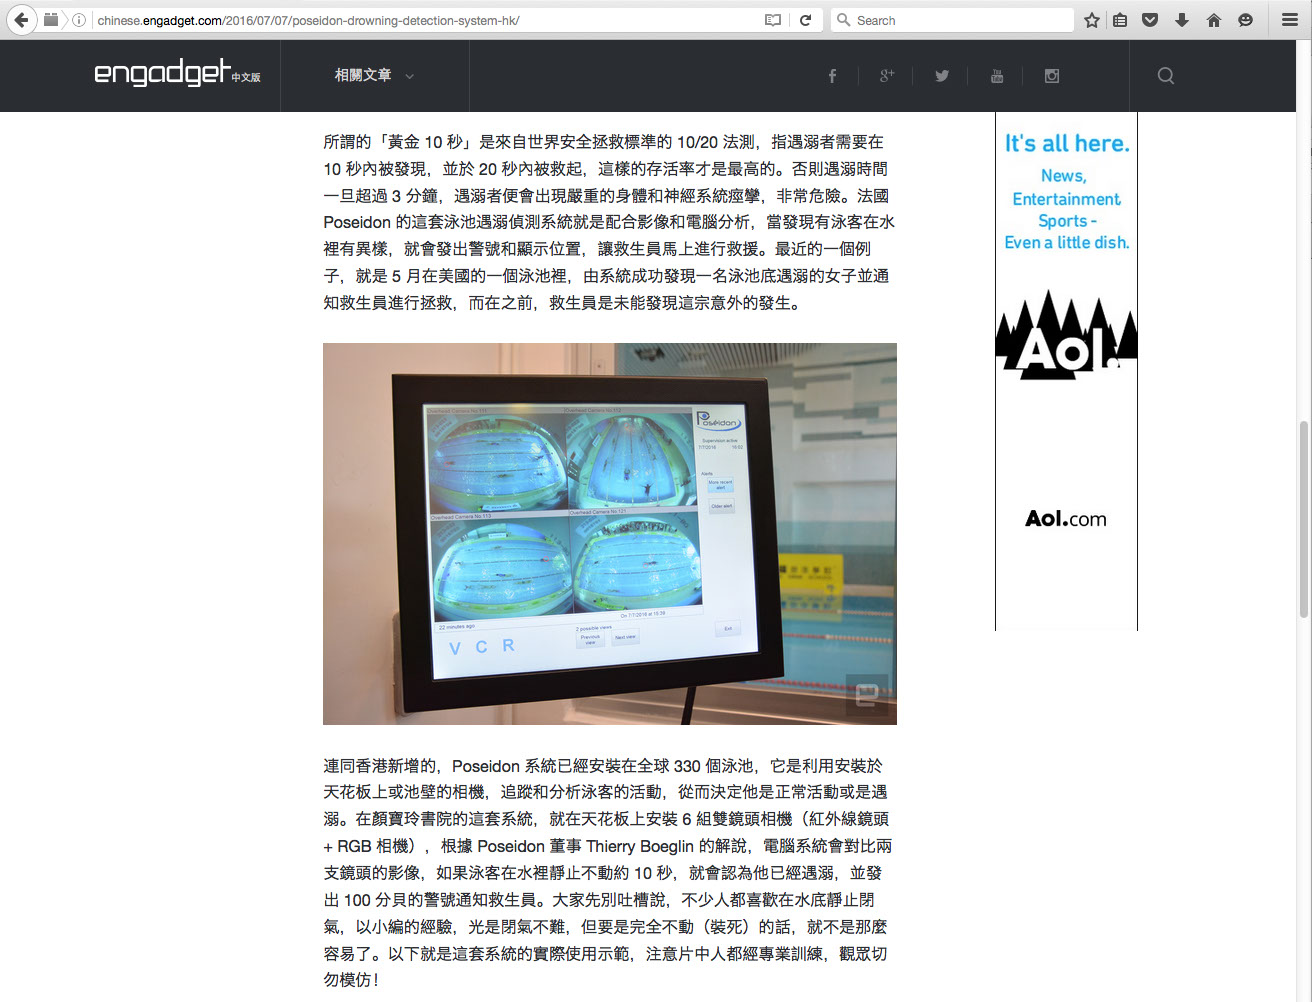Open Engadget's Facebook page icon

[x=832, y=76]
